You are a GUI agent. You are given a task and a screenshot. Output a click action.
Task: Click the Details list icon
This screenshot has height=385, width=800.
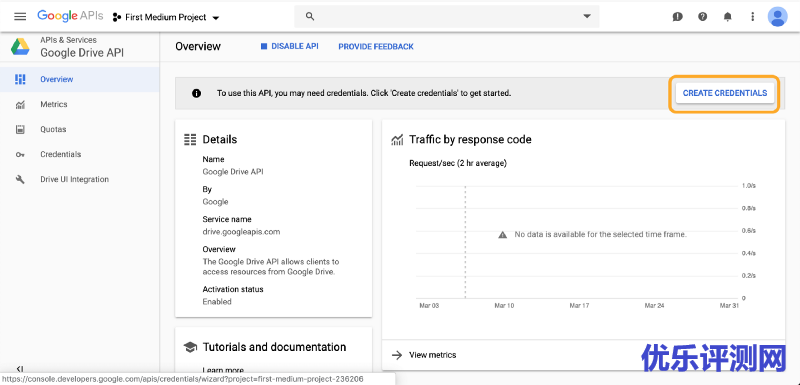tap(190, 140)
